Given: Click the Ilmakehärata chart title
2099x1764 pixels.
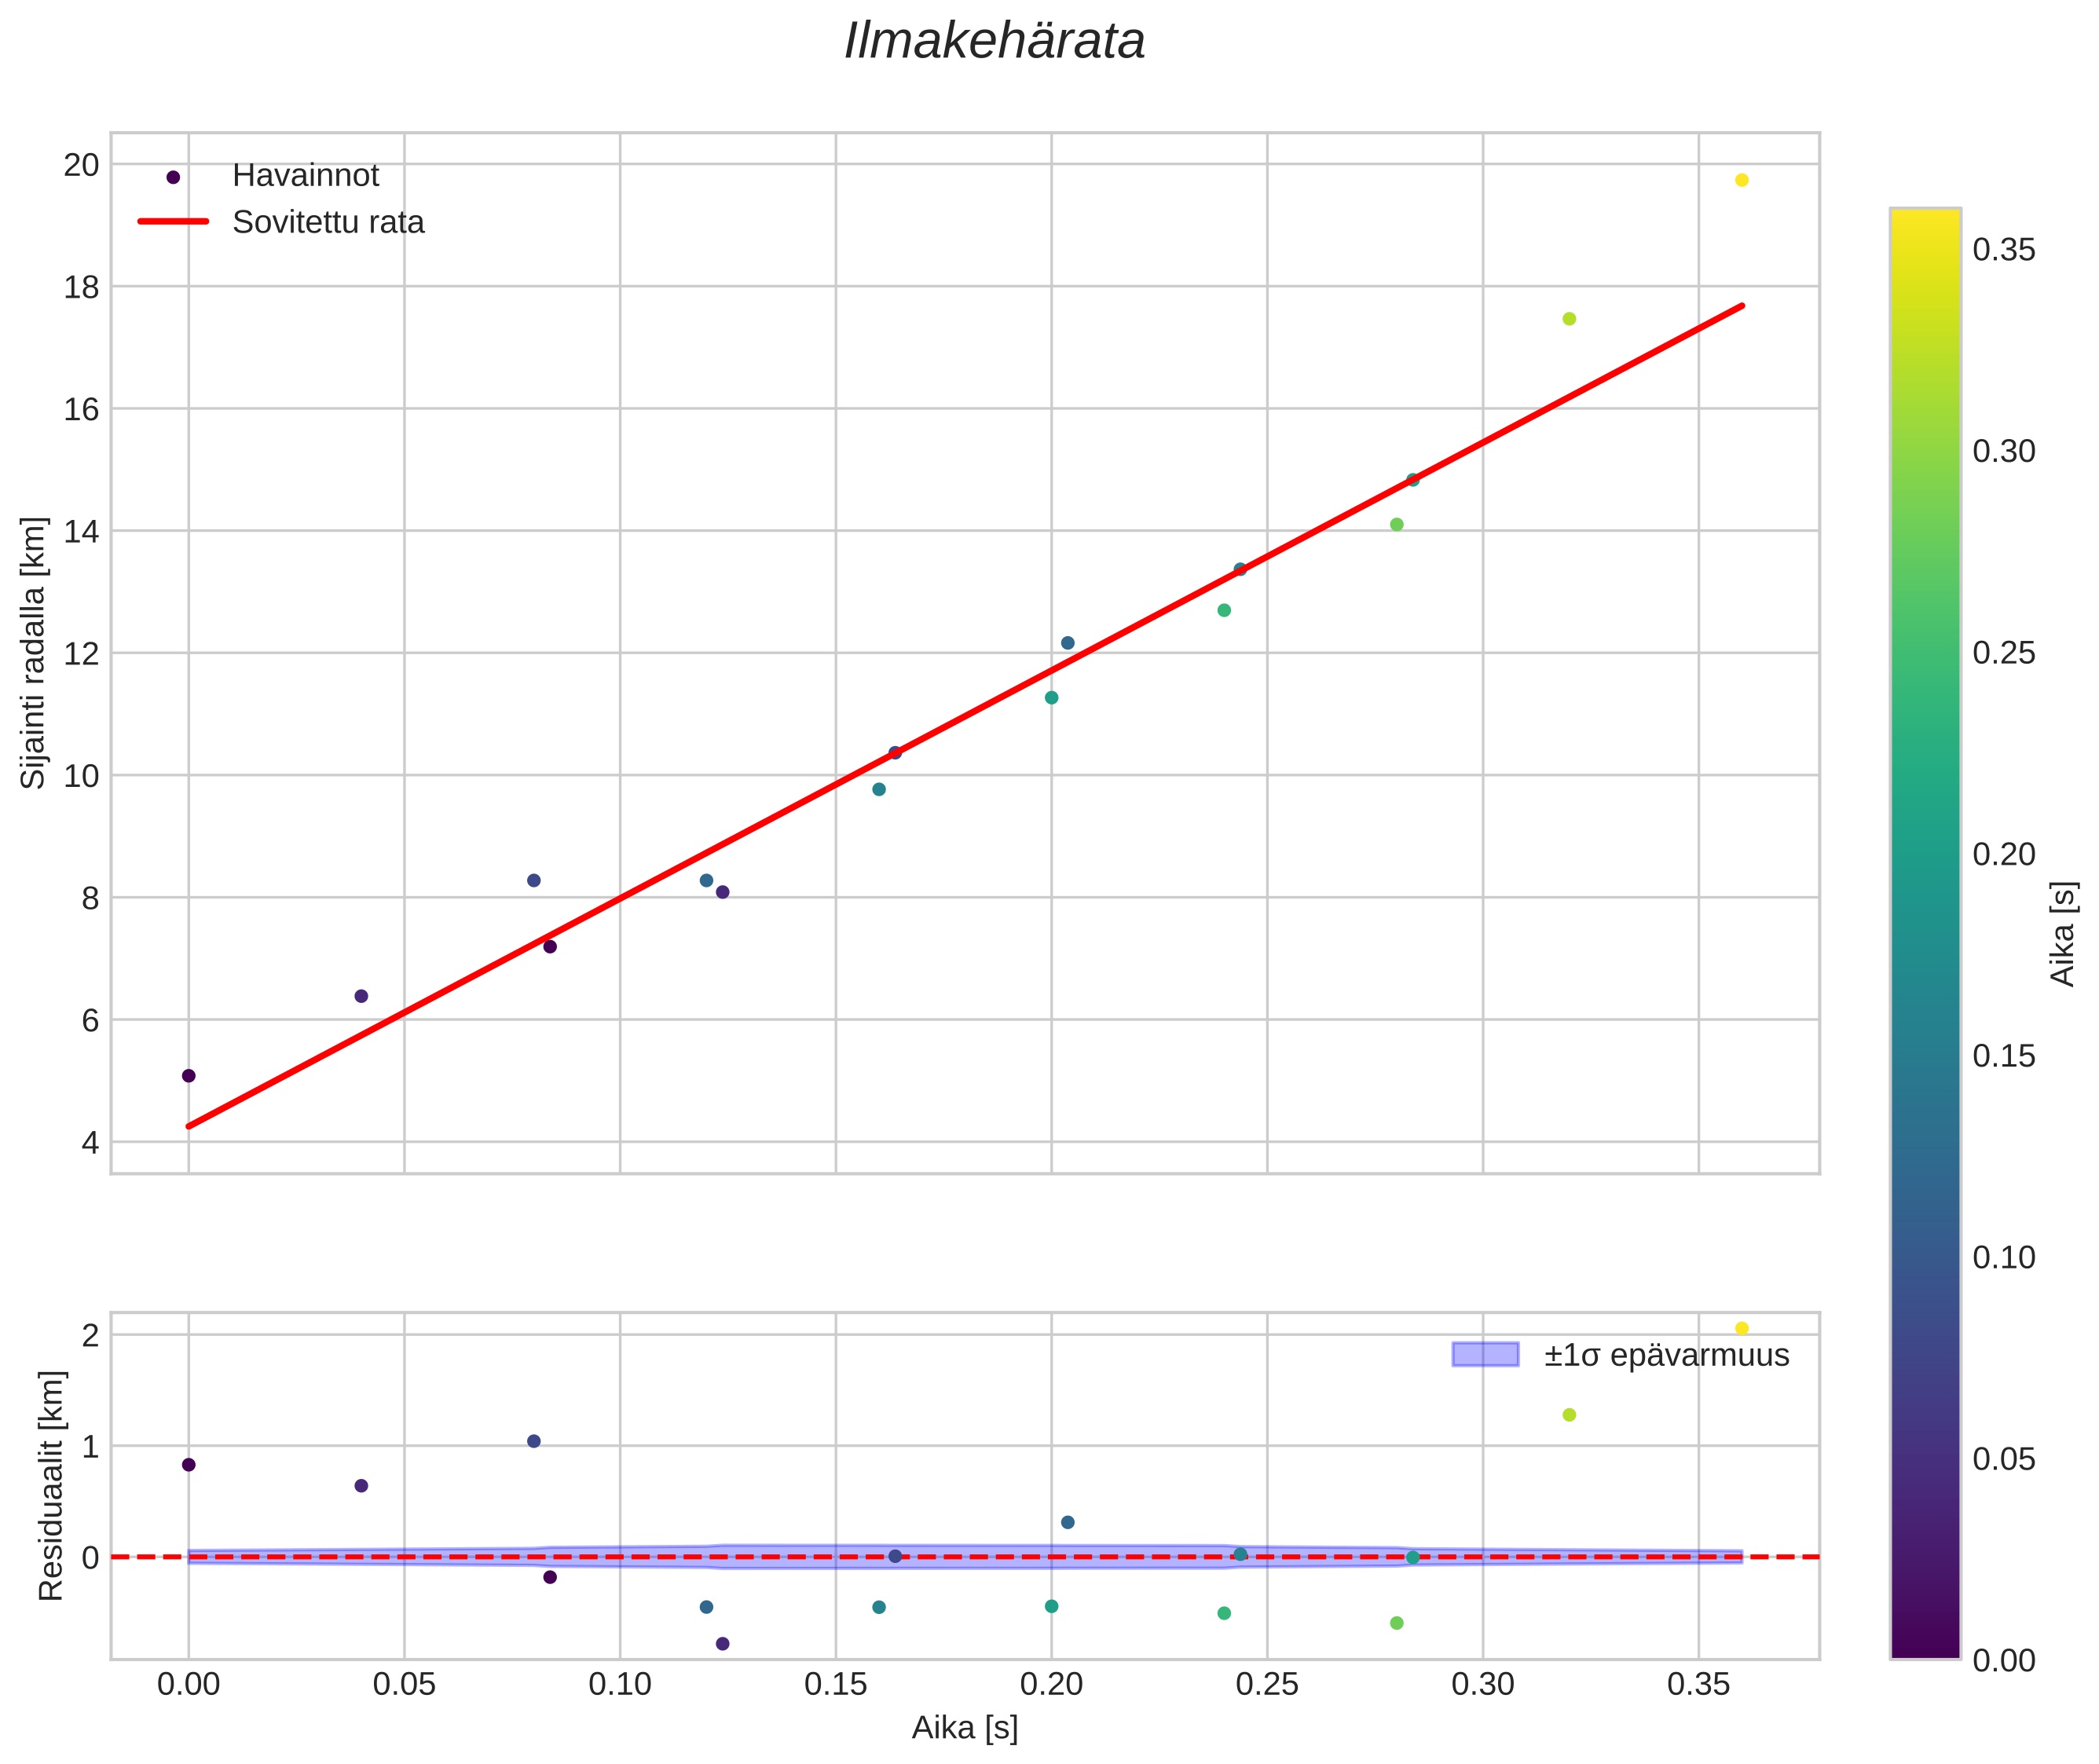Looking at the screenshot, I should click(994, 42).
